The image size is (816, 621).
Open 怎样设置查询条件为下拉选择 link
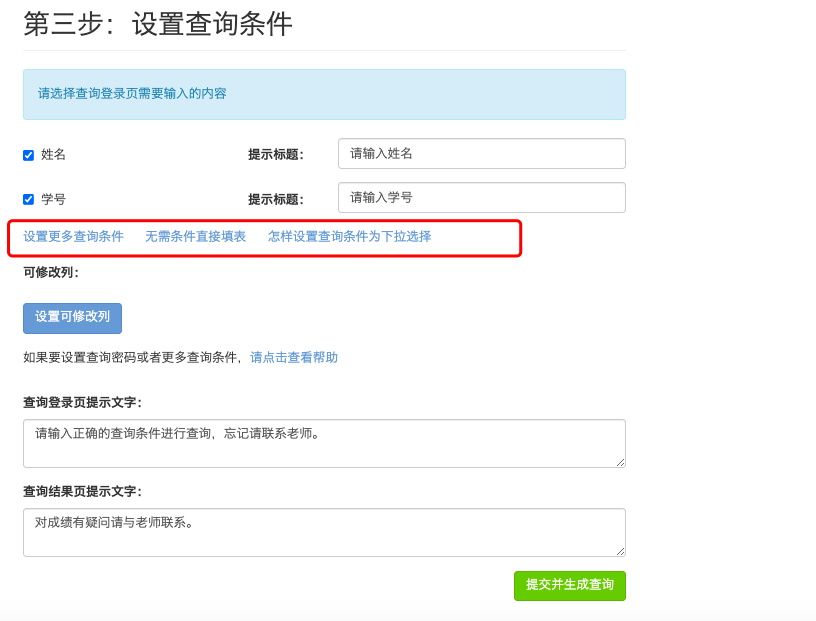click(x=349, y=236)
